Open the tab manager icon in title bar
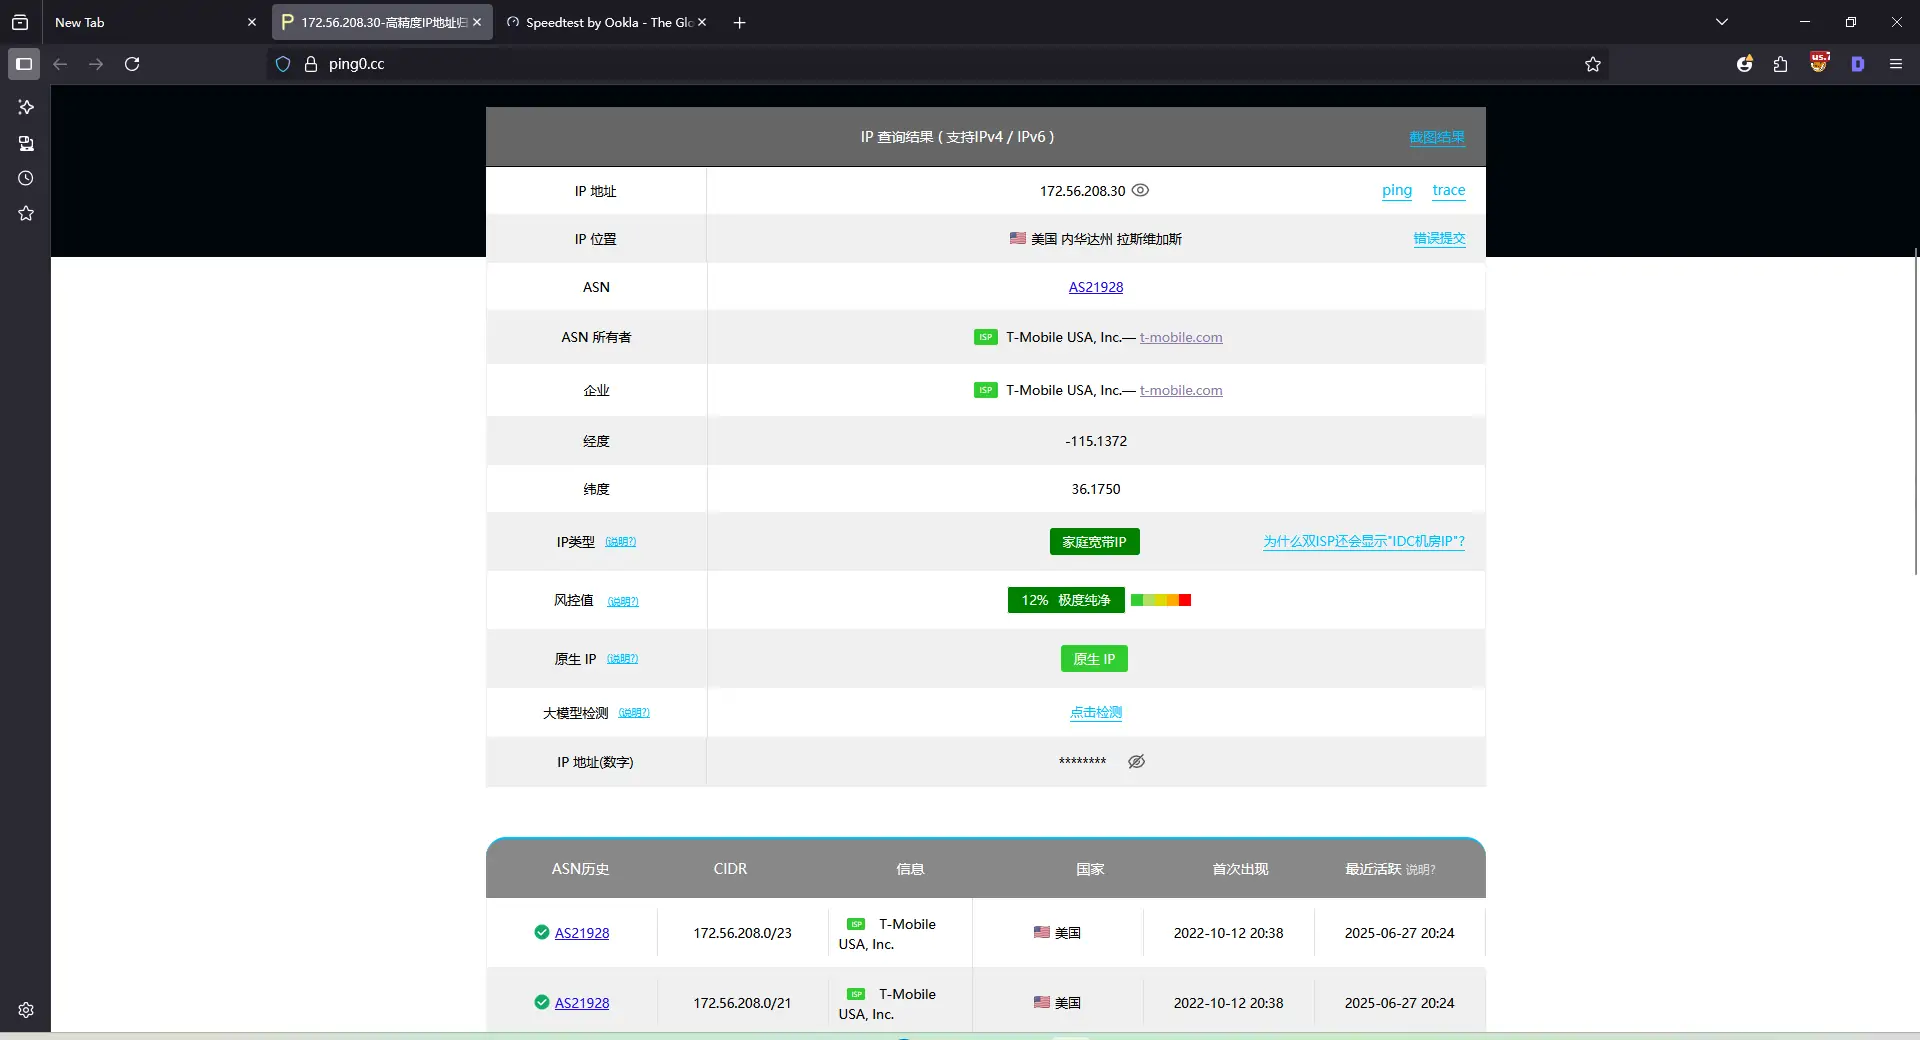This screenshot has height=1040, width=1920. coord(20,22)
